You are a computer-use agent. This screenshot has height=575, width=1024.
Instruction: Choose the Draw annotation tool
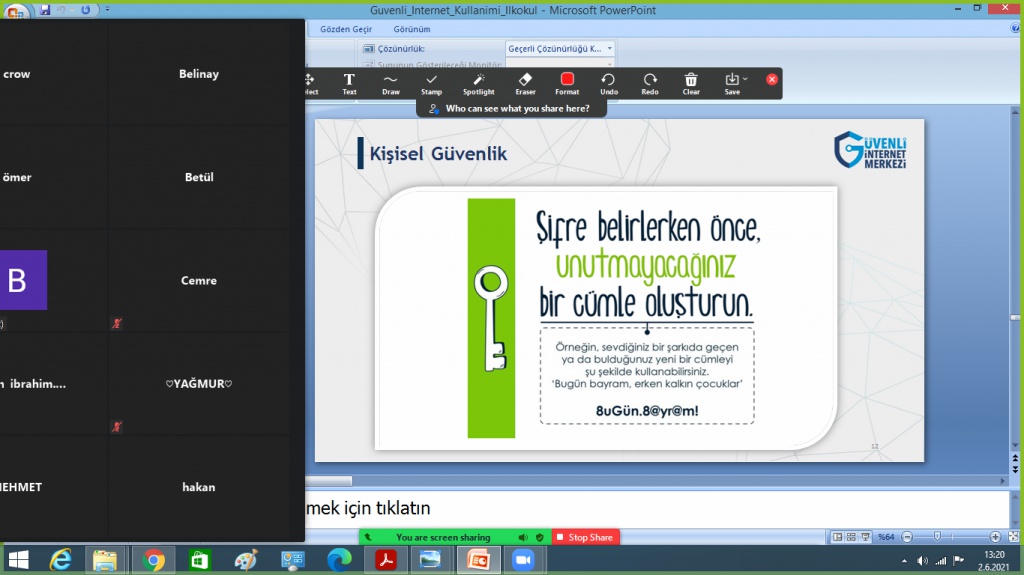[x=390, y=84]
